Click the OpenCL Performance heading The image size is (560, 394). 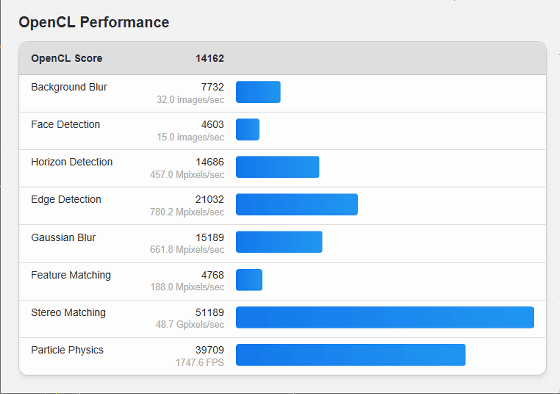click(x=94, y=22)
